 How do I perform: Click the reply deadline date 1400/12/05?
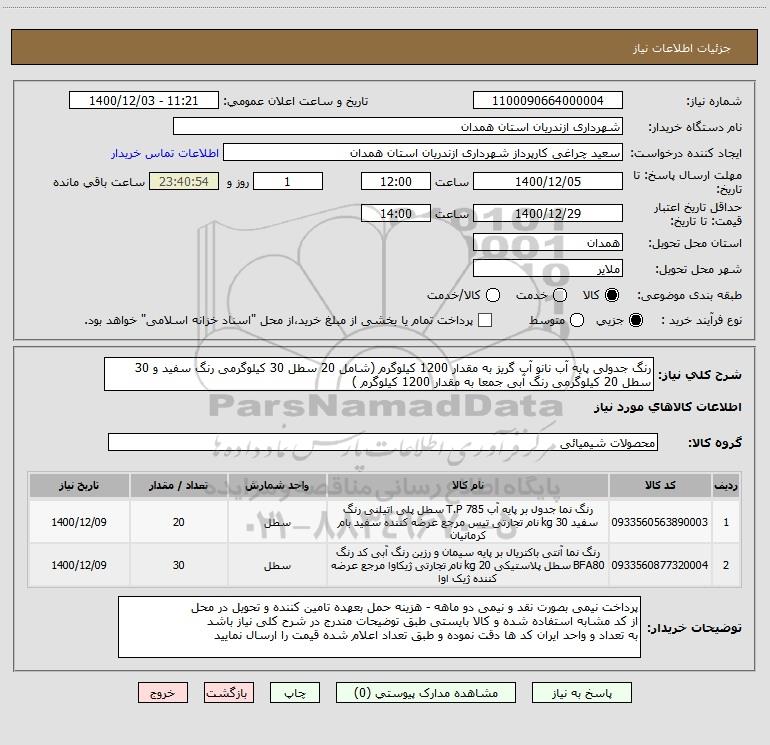(x=548, y=181)
